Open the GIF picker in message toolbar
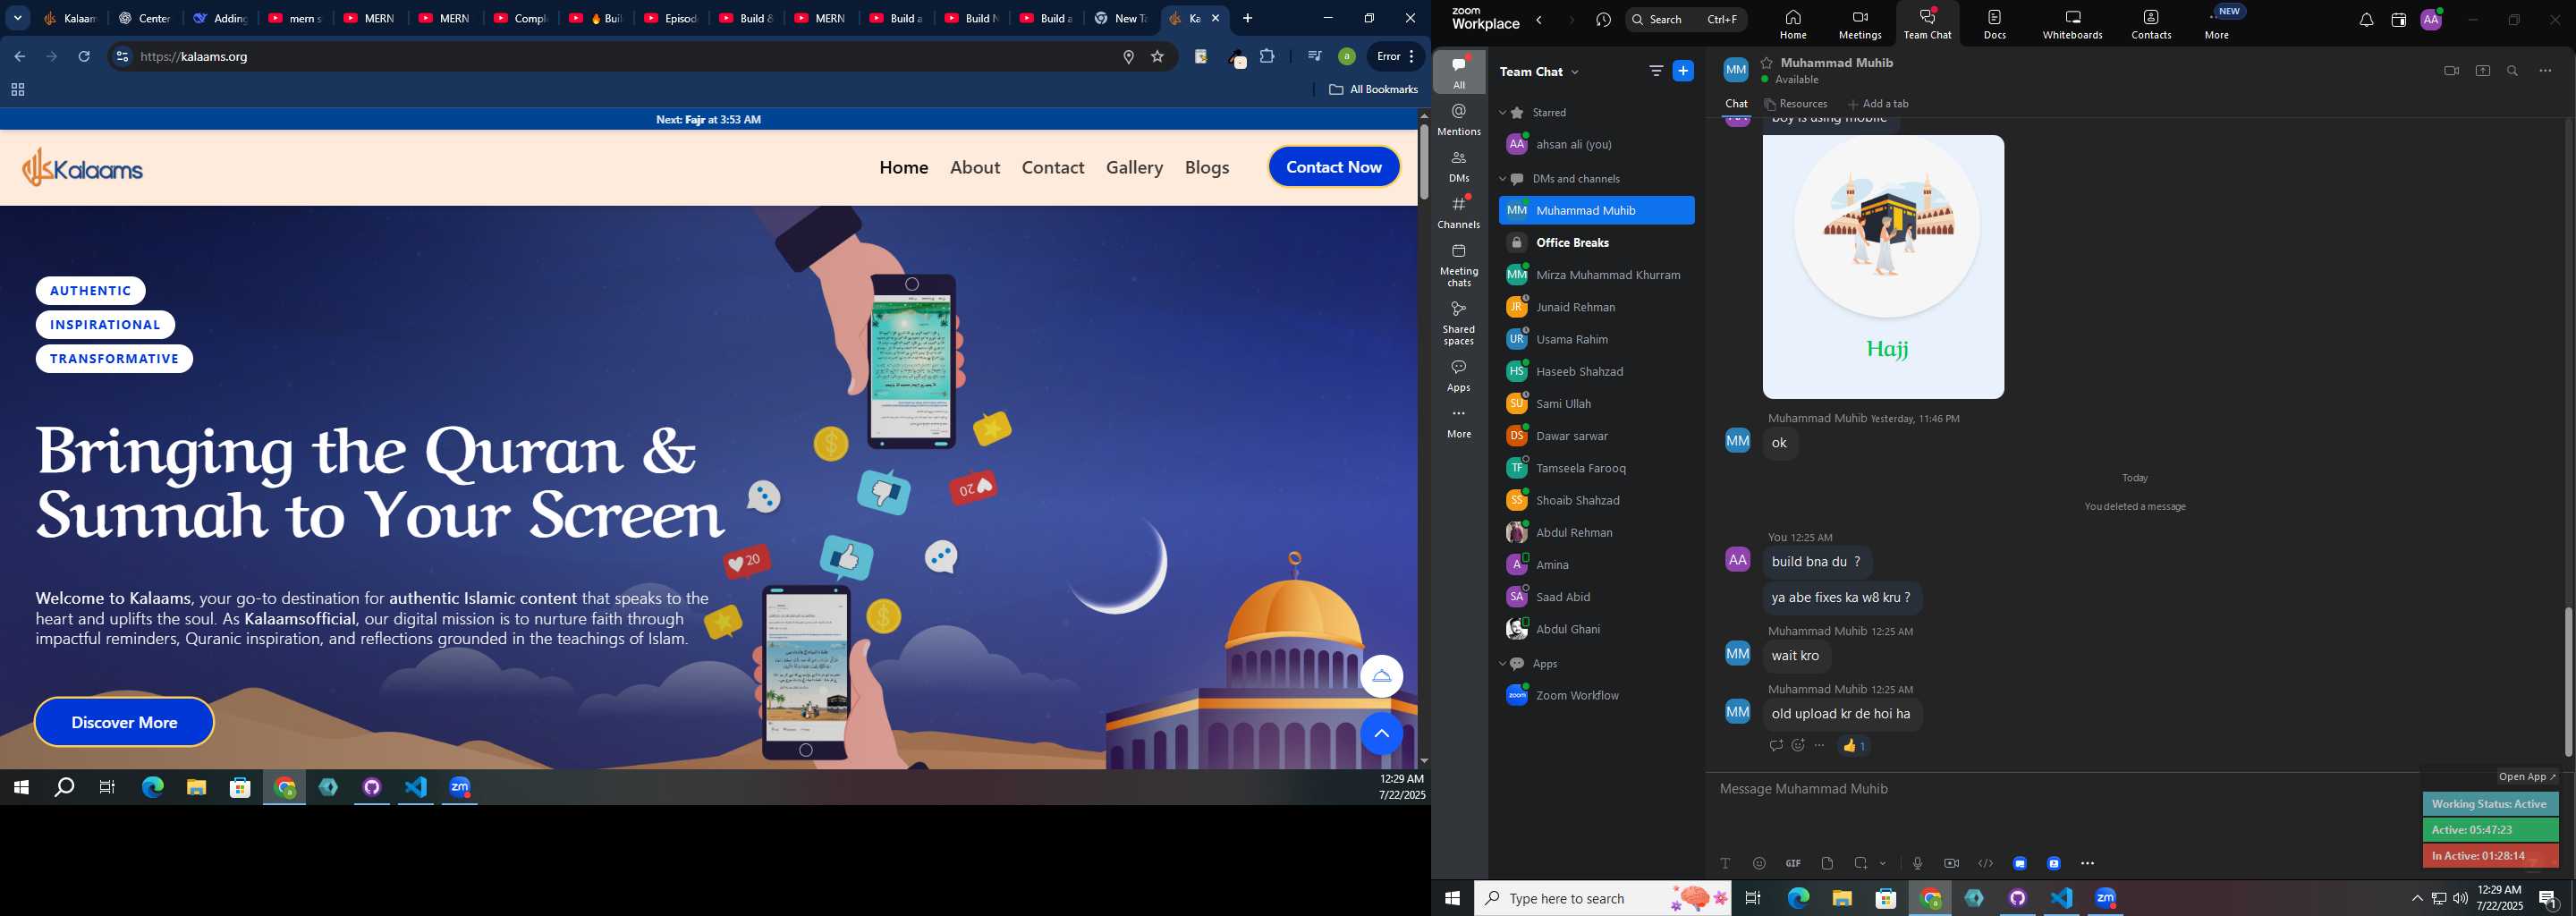This screenshot has width=2576, height=916. pos(1793,863)
